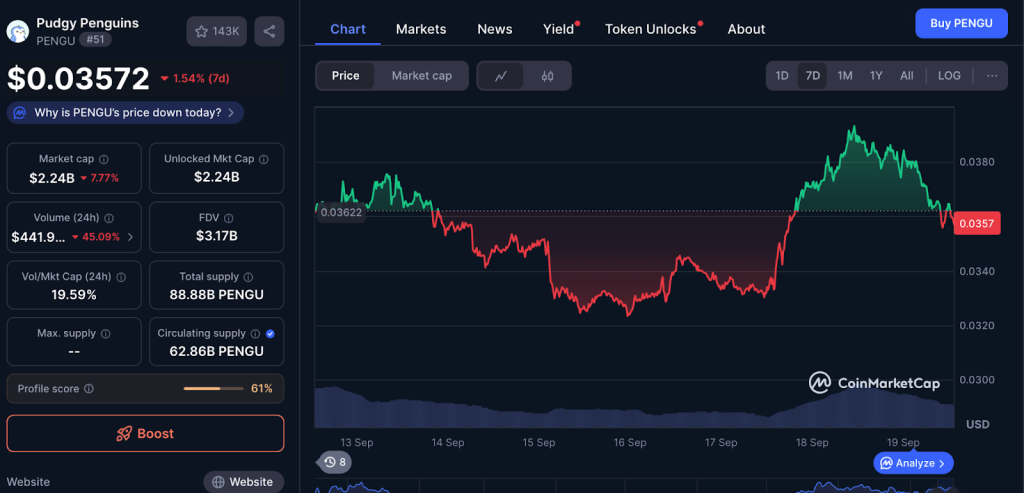
Task: Click the Profile score info icon
Action: point(89,389)
